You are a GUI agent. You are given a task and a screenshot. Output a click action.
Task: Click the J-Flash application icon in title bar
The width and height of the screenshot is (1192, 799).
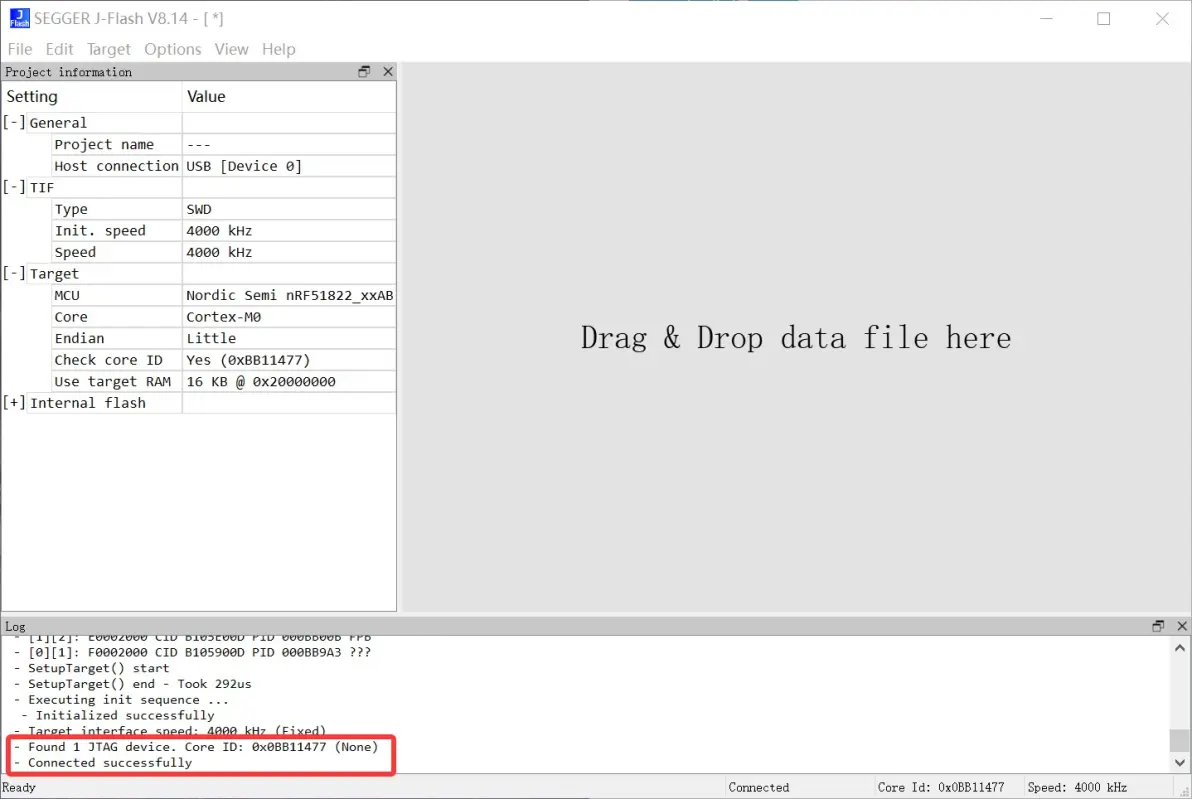pos(19,17)
